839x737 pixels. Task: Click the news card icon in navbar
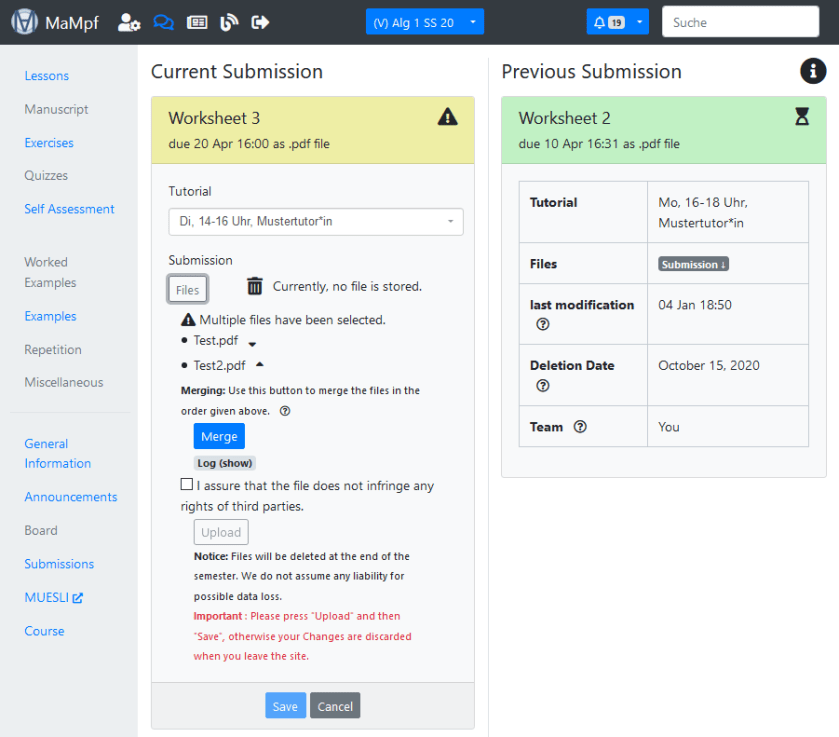(197, 22)
